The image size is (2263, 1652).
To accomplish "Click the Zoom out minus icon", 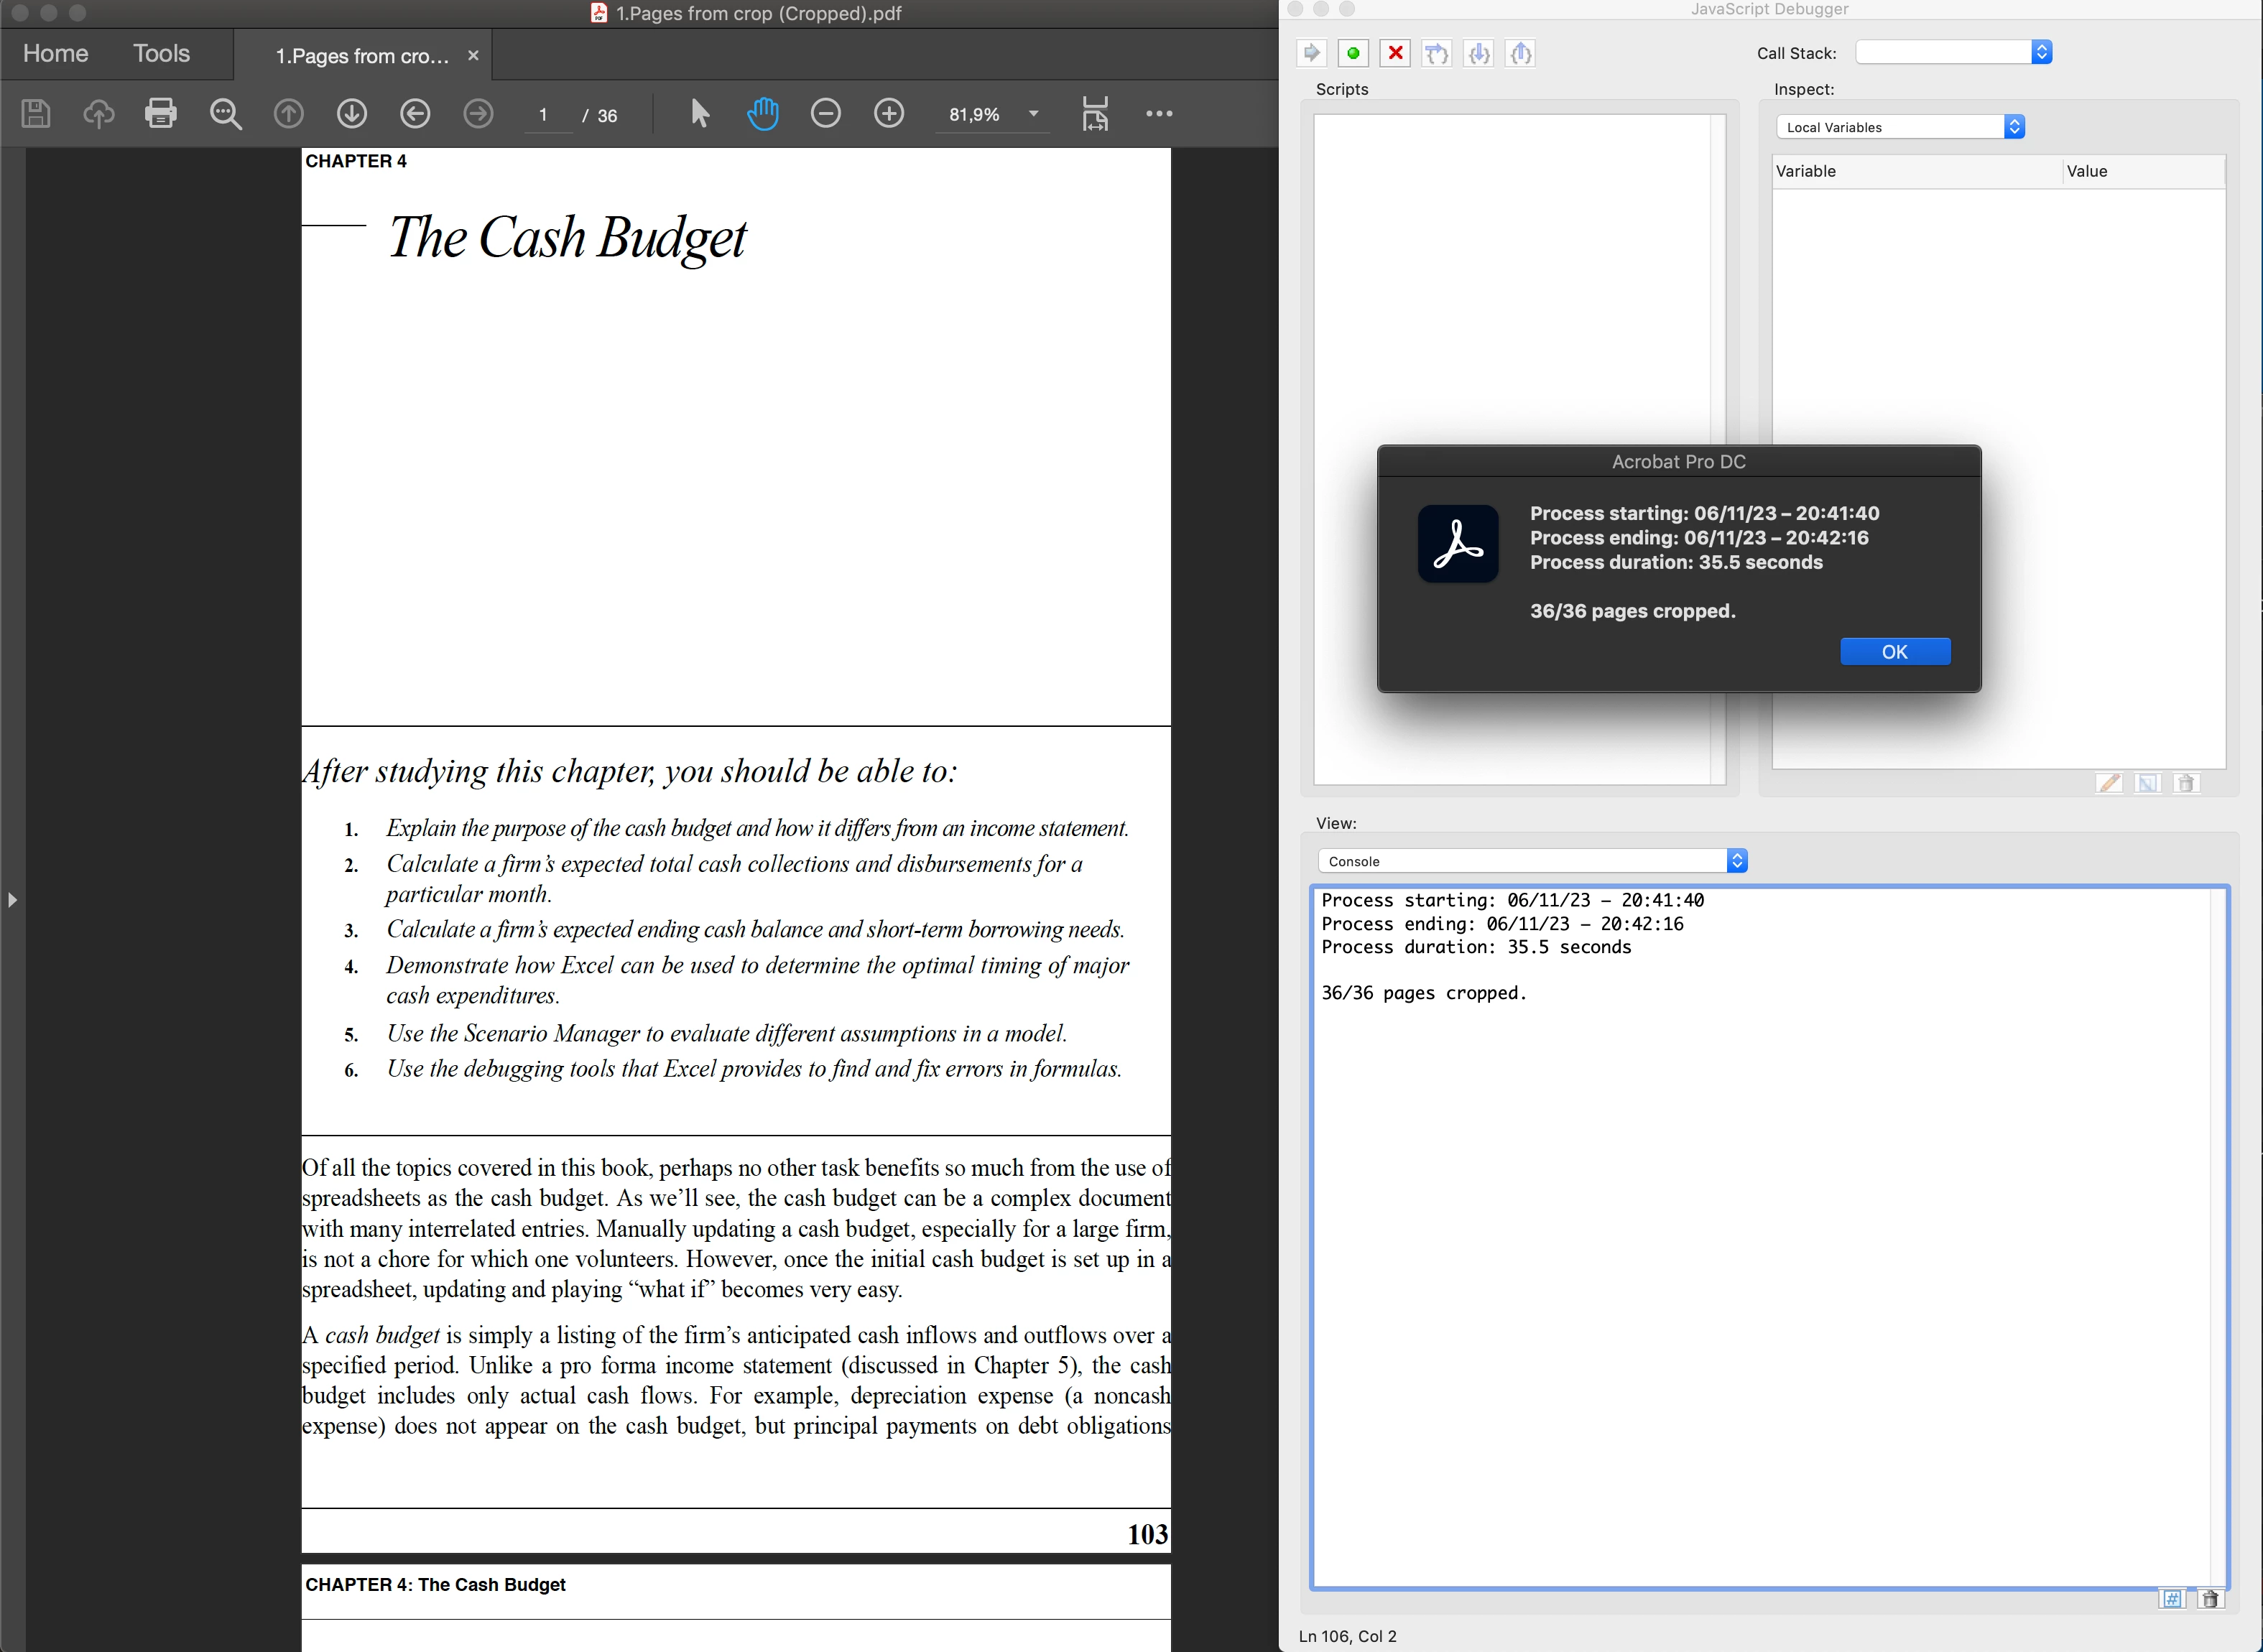I will point(825,113).
